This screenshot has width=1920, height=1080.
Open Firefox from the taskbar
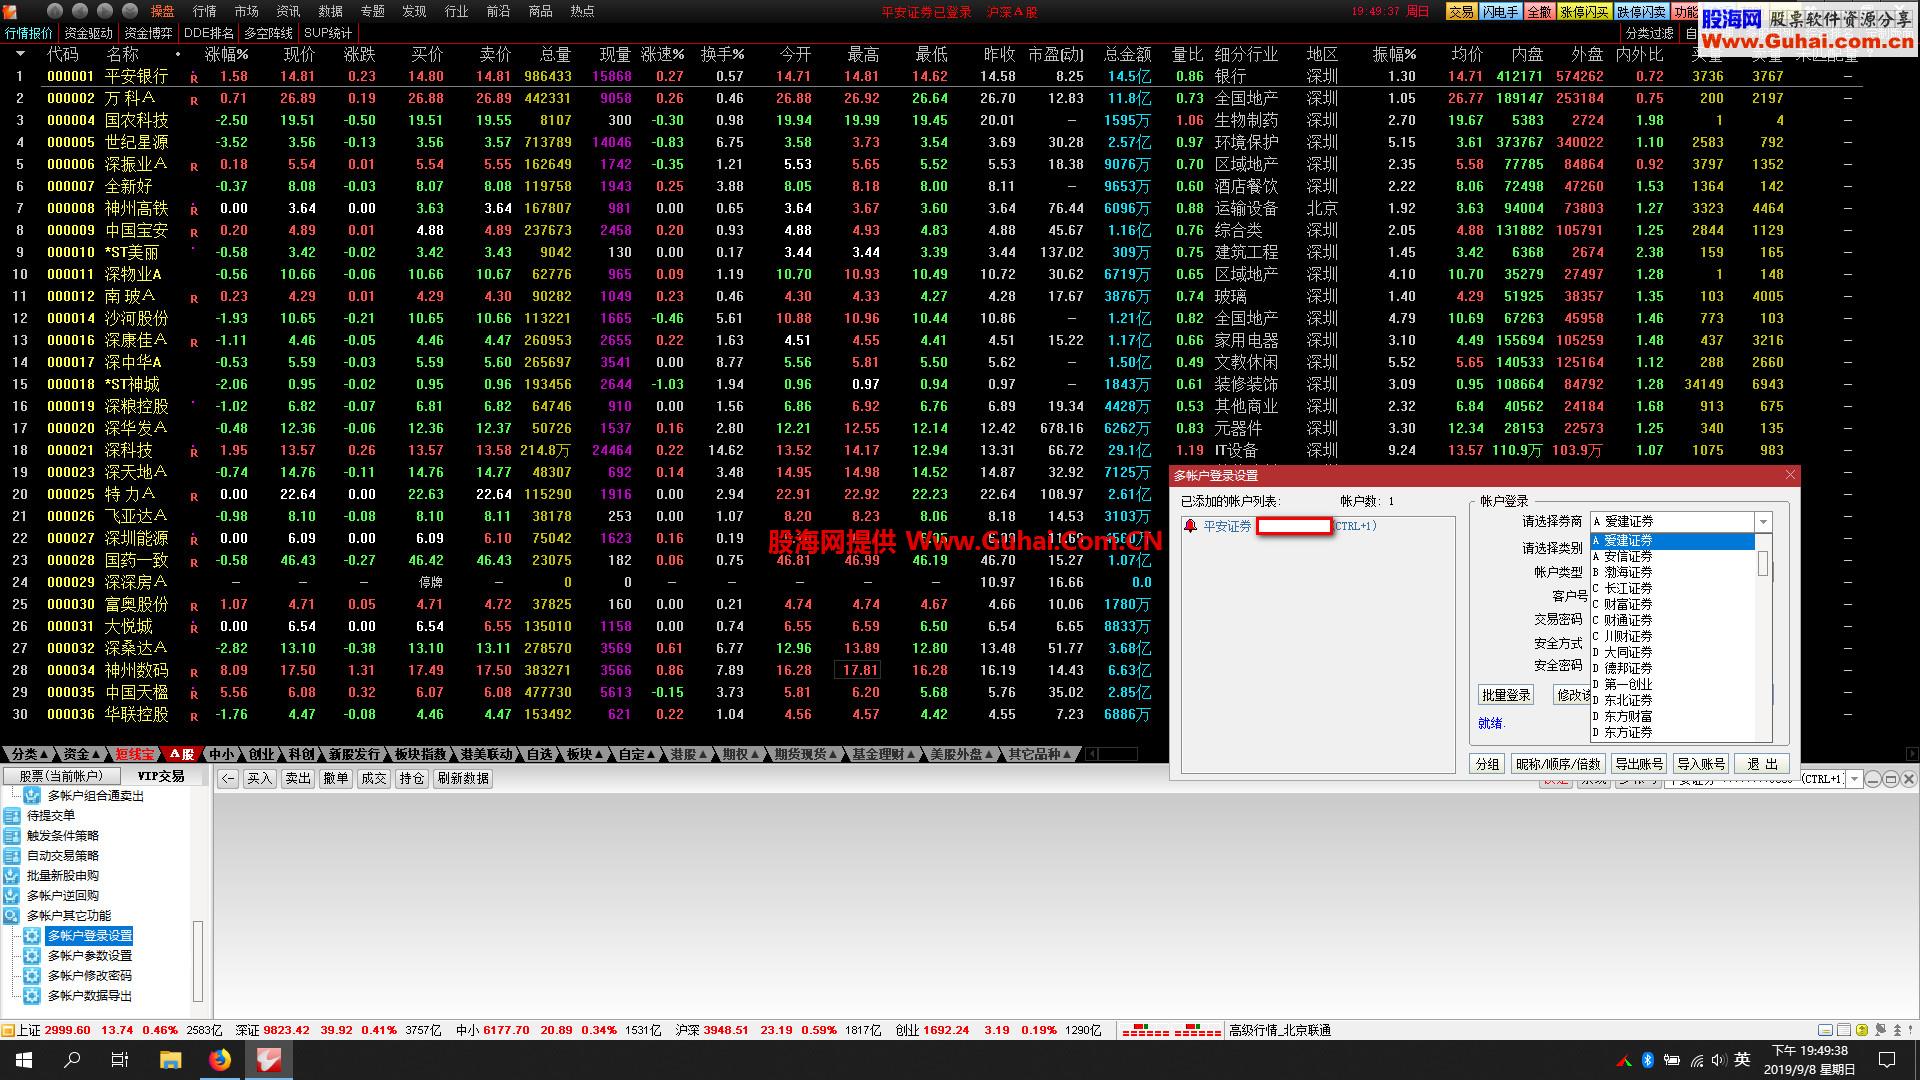click(x=219, y=1060)
